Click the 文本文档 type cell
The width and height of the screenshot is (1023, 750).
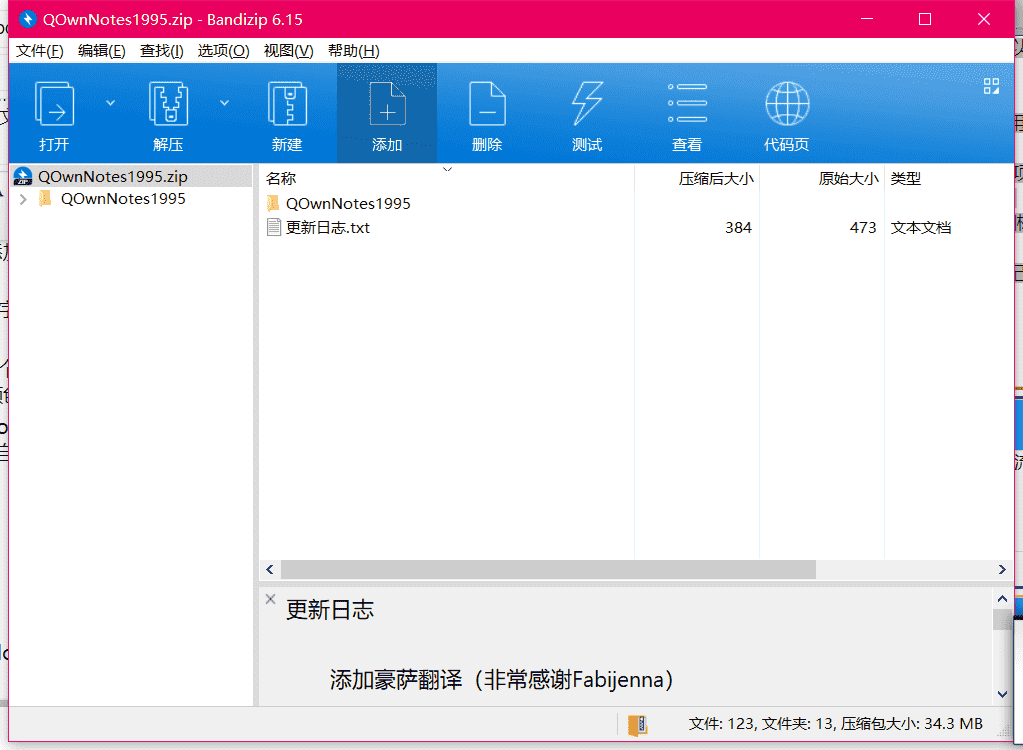click(921, 228)
